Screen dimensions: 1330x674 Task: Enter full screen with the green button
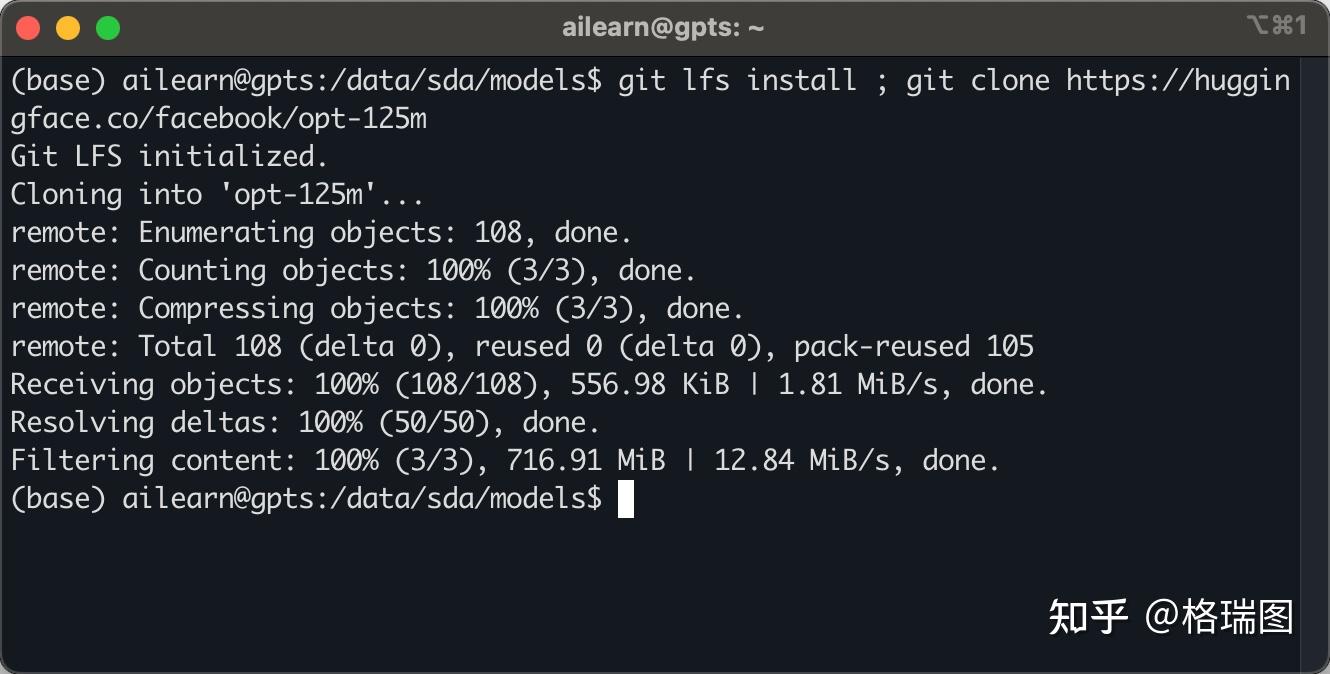[x=107, y=28]
